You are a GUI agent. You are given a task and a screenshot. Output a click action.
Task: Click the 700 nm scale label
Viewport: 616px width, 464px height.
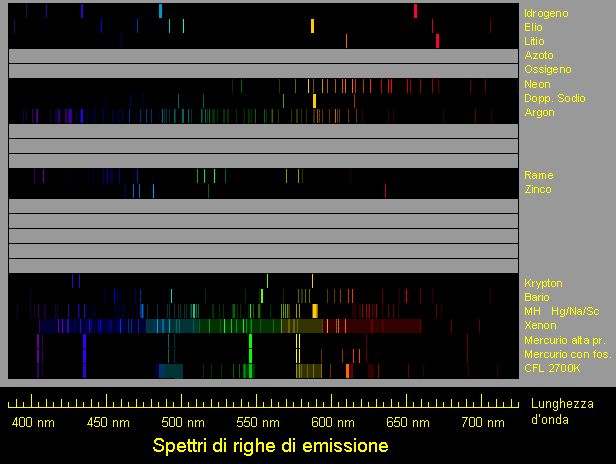point(483,423)
